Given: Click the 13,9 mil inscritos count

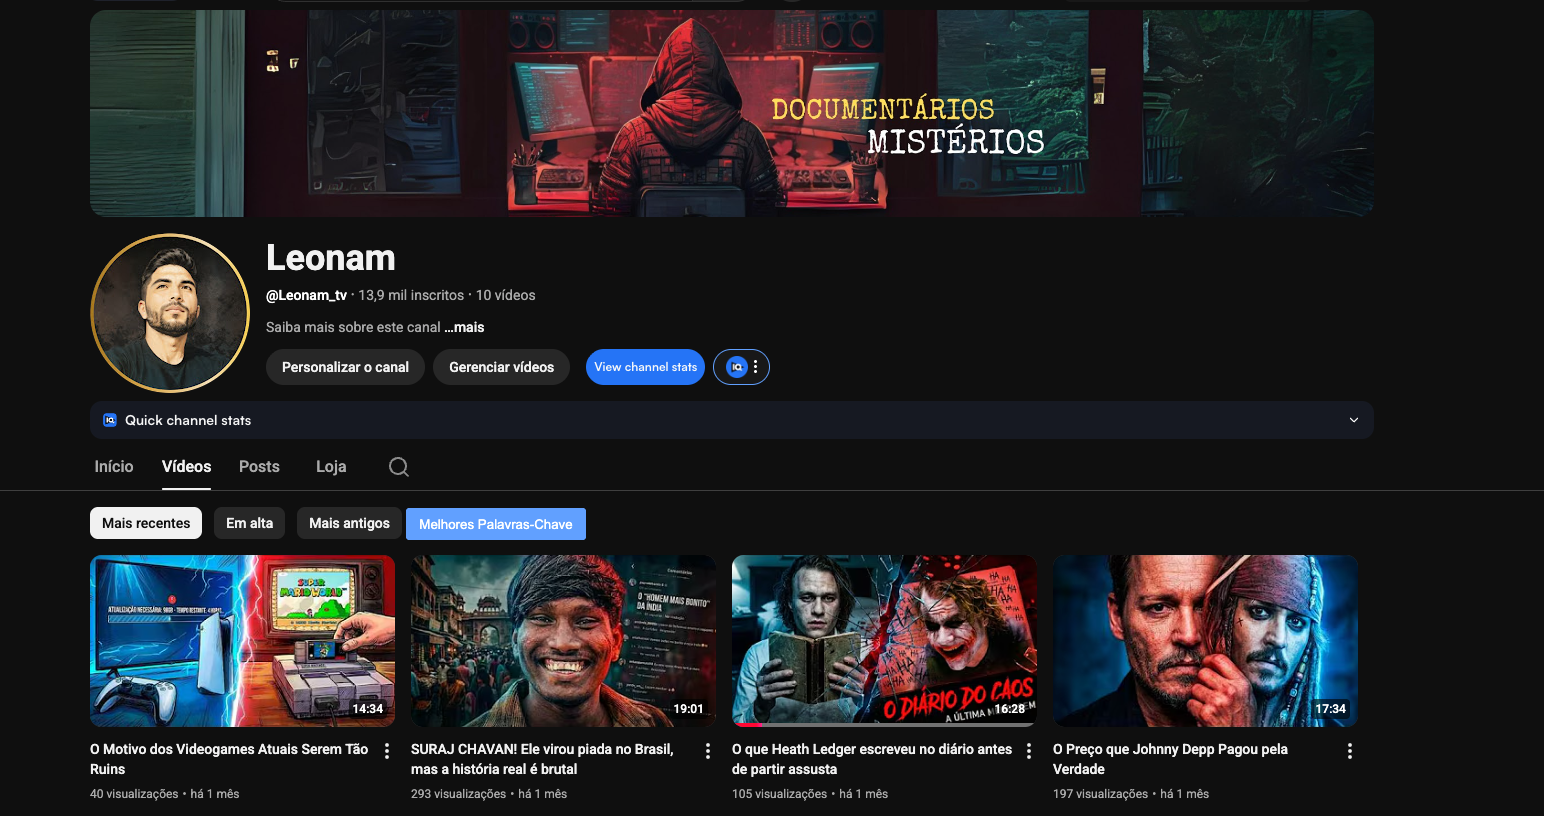Looking at the screenshot, I should (x=411, y=295).
